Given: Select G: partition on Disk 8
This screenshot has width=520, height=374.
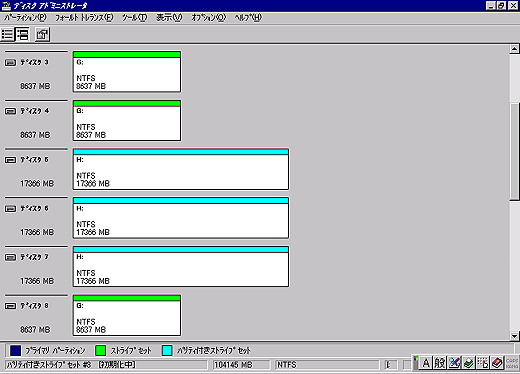Looking at the screenshot, I should click(127, 315).
